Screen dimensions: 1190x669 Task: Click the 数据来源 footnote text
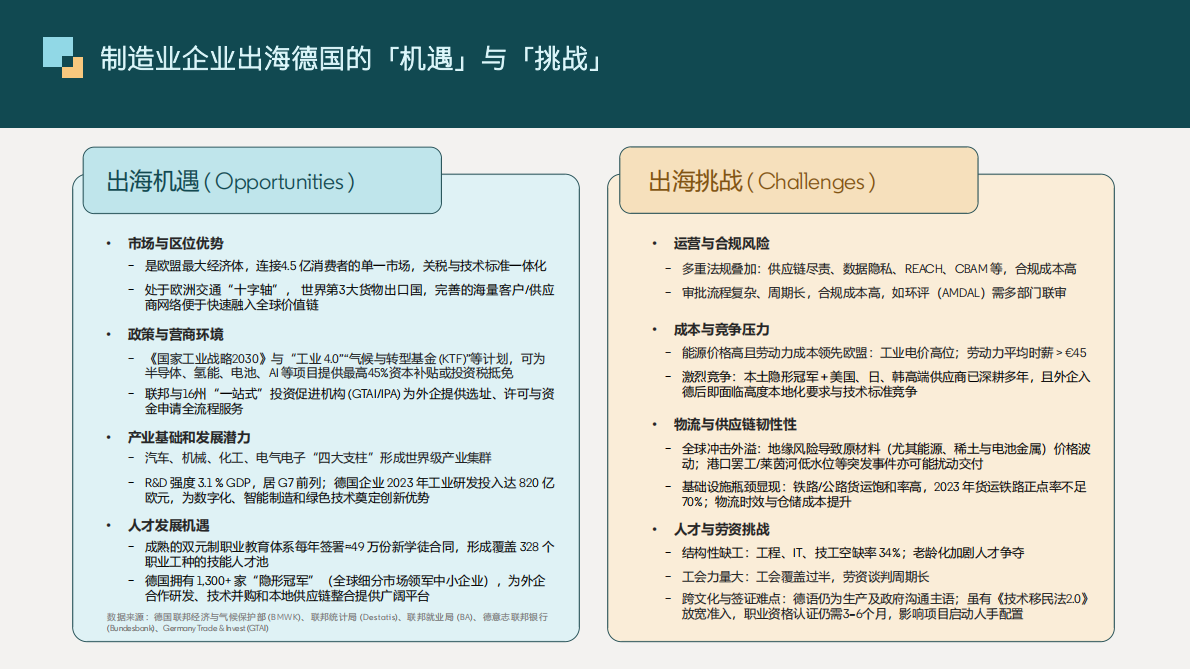327,622
